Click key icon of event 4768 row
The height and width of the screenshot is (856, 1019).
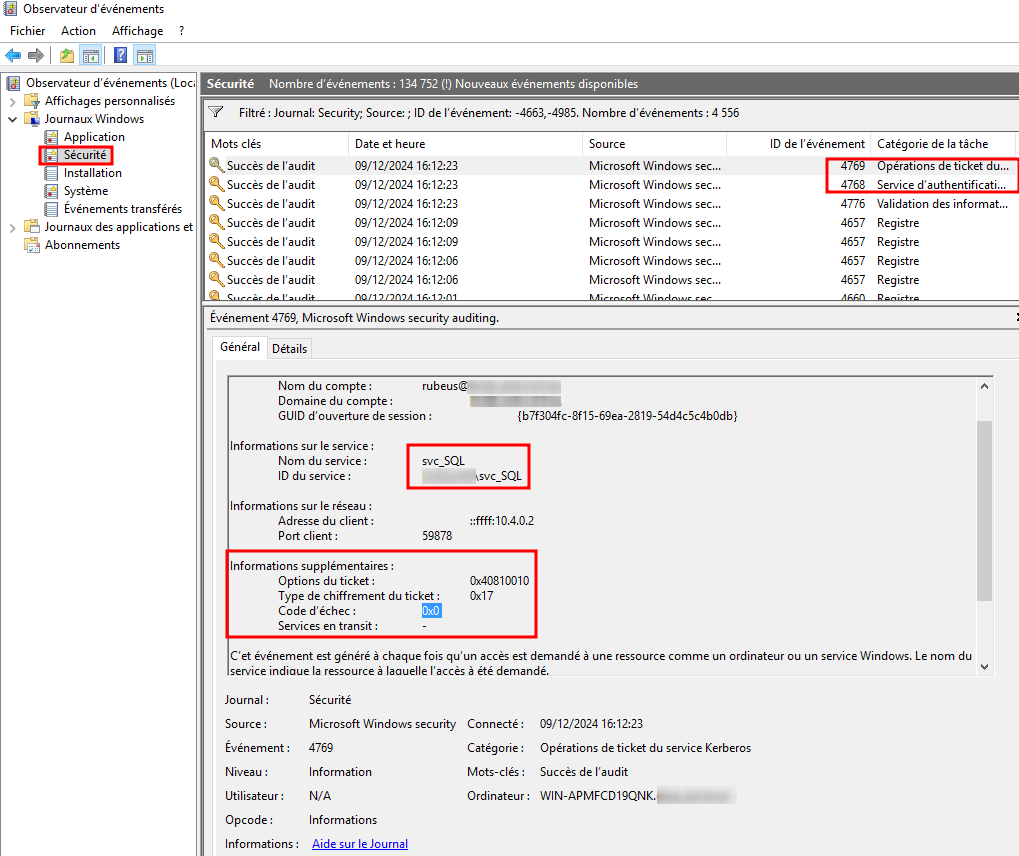pos(216,184)
